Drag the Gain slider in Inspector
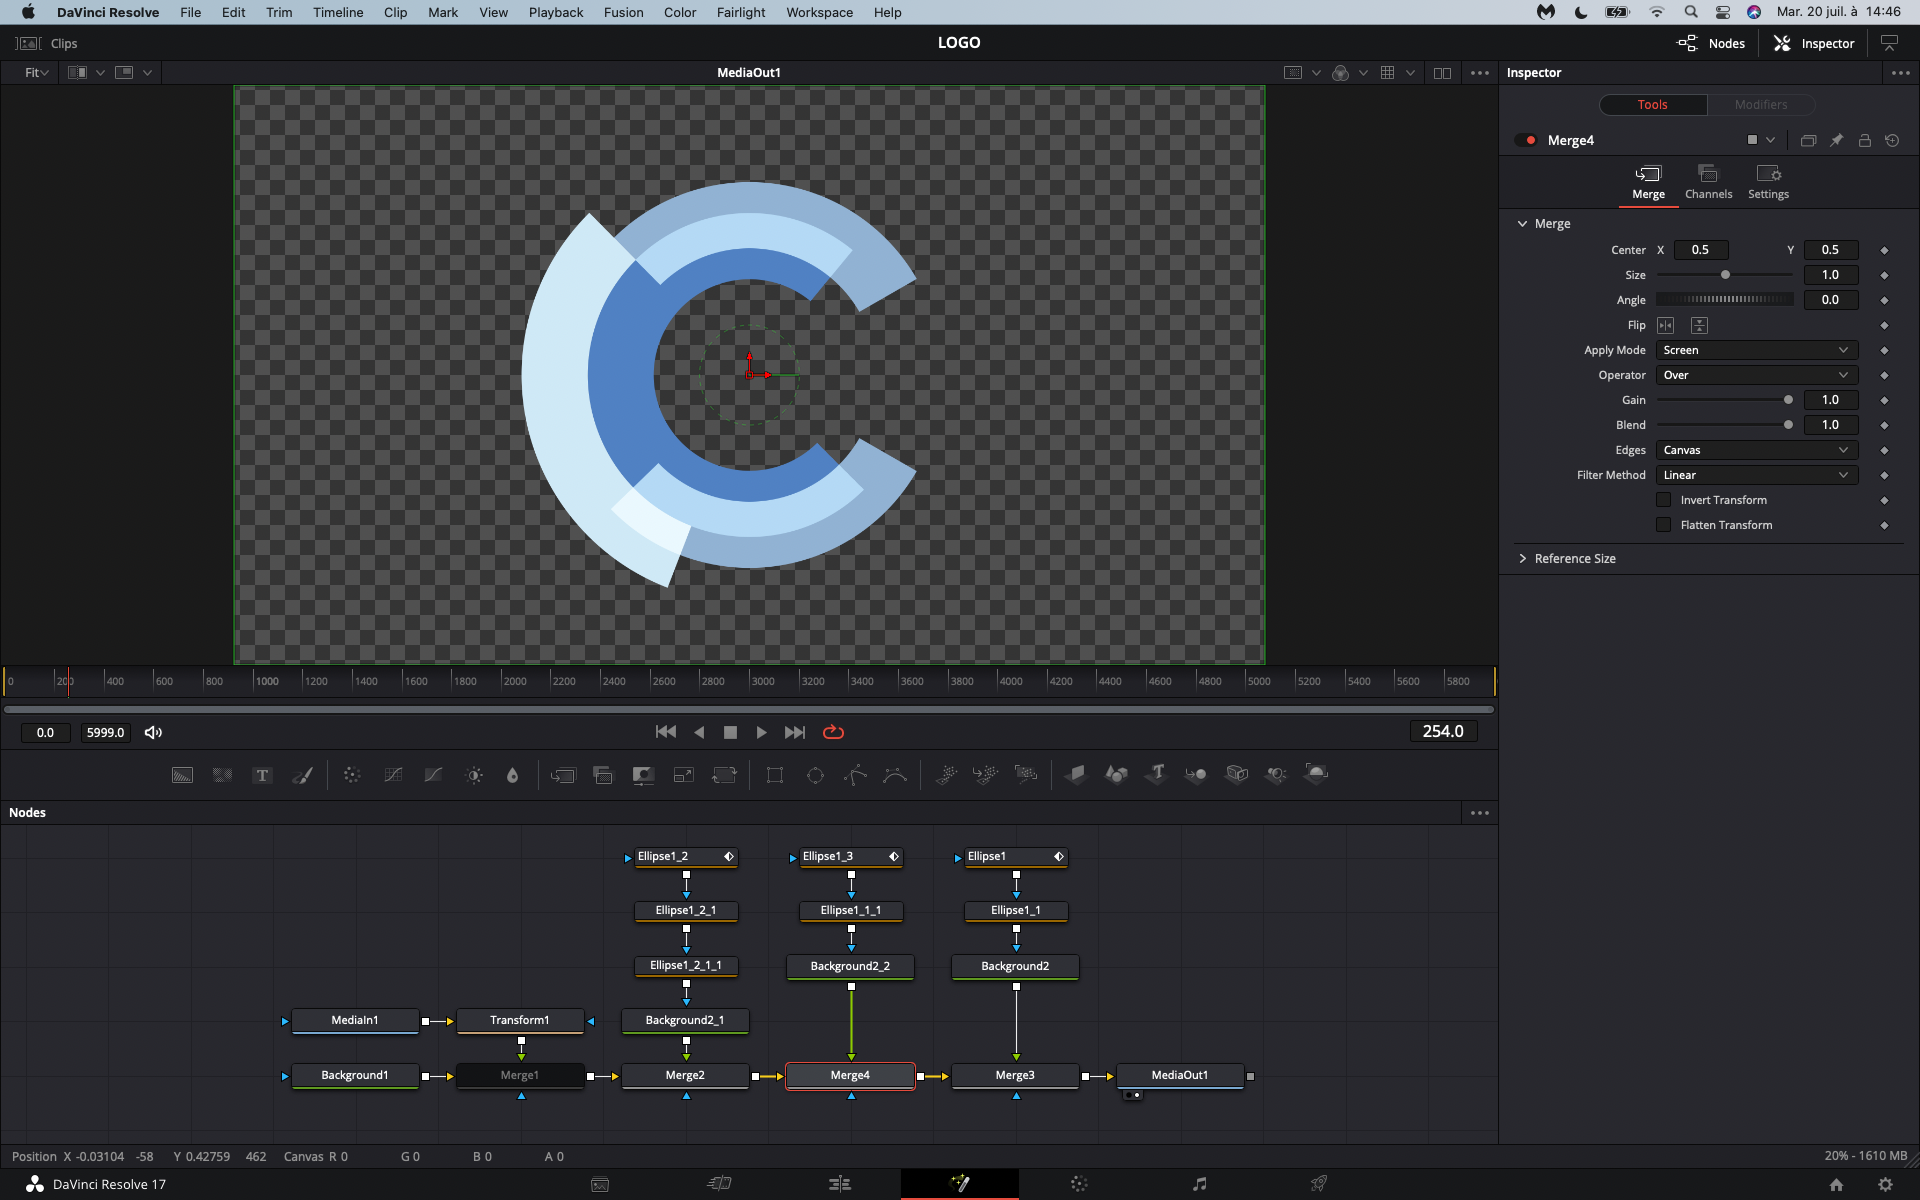The width and height of the screenshot is (1920, 1200). click(1789, 400)
